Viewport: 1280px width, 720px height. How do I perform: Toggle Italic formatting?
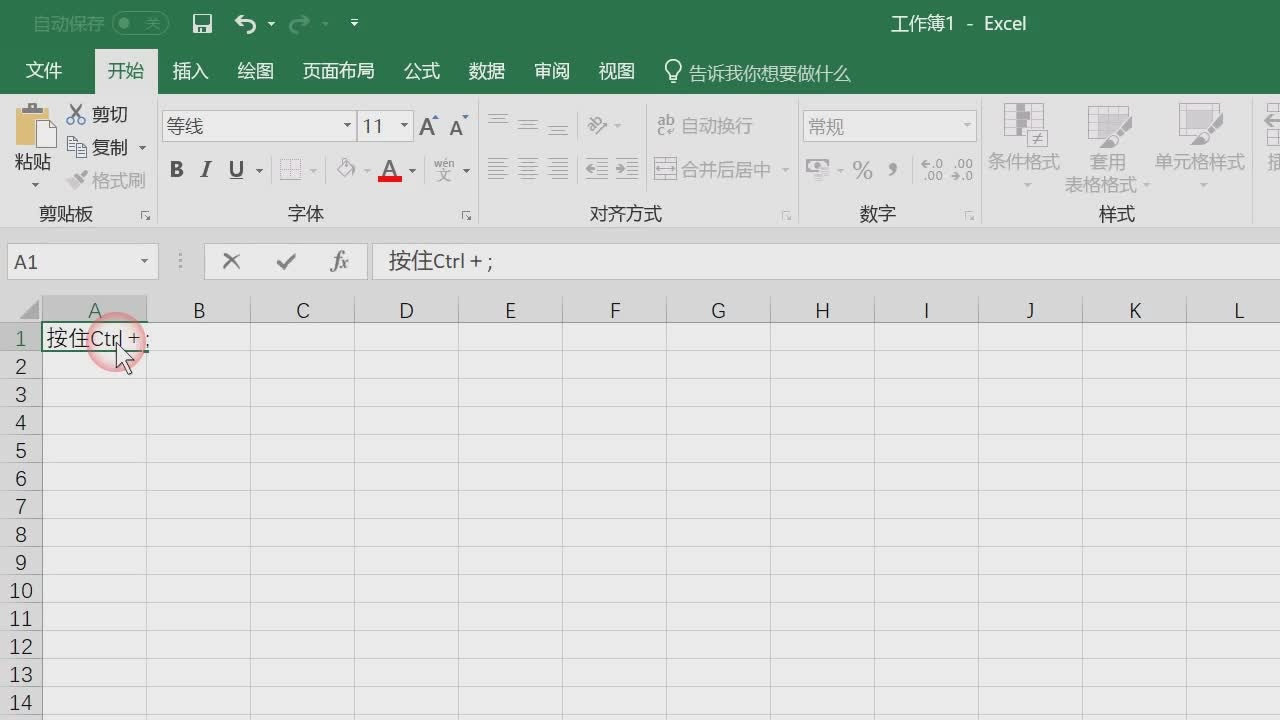206,170
